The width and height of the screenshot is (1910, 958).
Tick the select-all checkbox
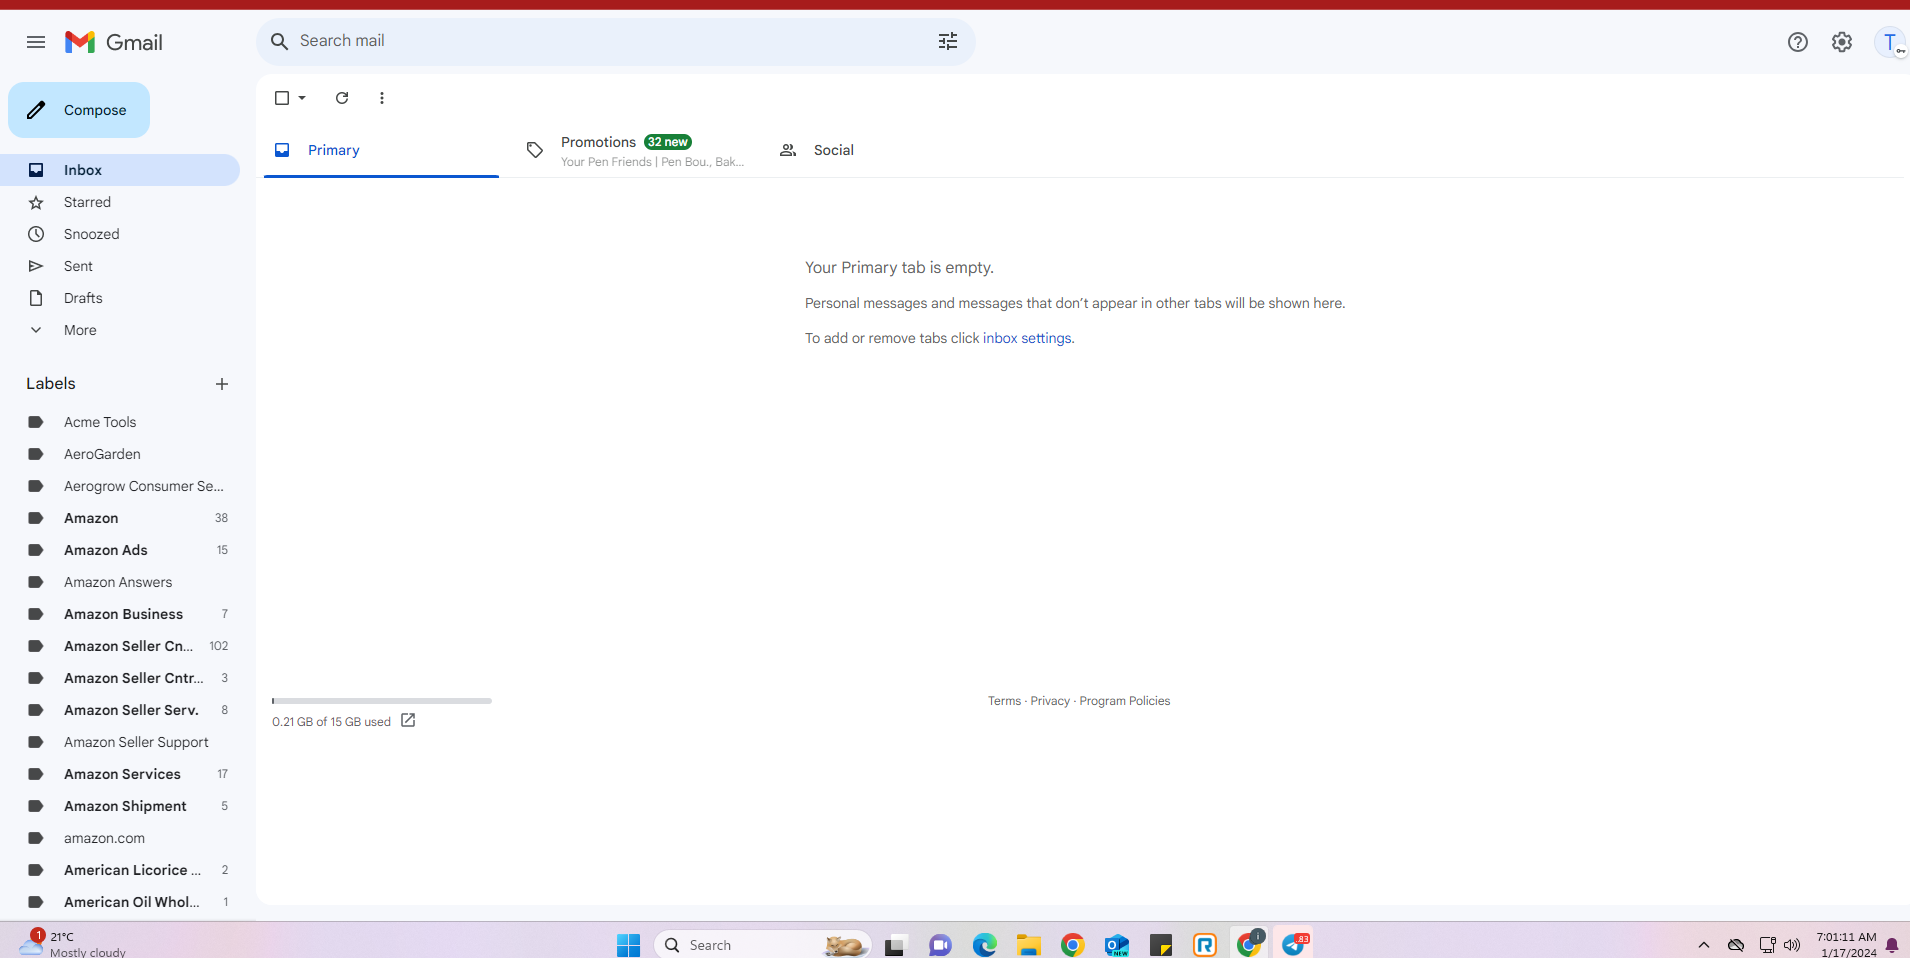point(282,98)
